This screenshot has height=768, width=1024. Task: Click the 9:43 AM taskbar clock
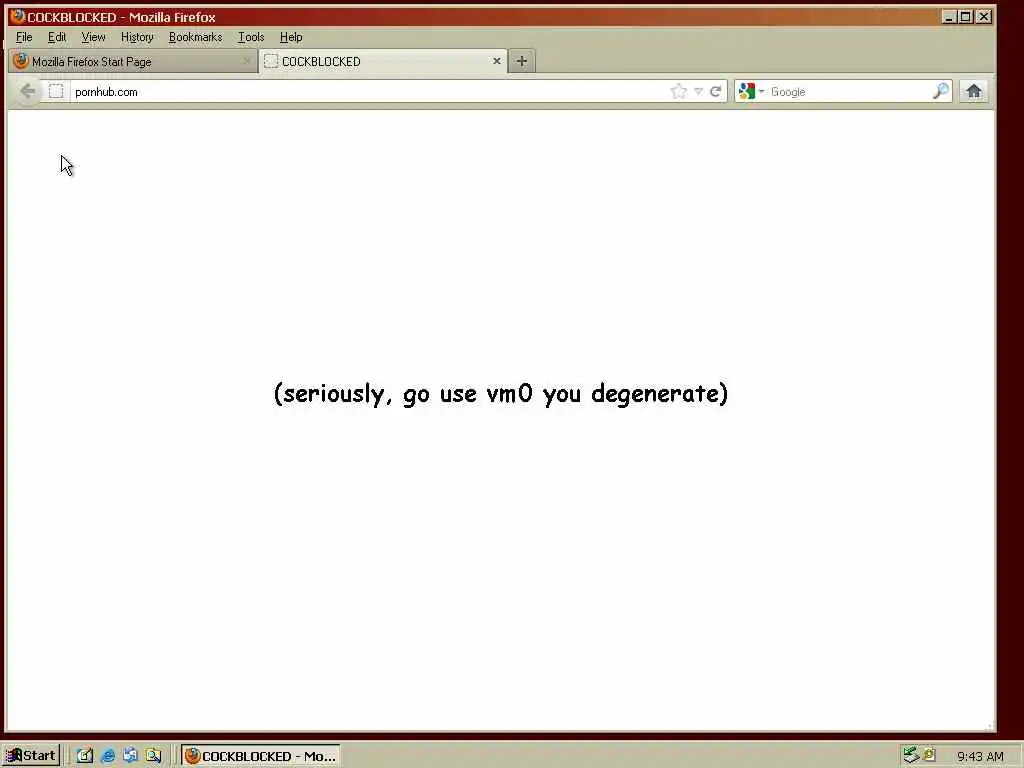[x=980, y=756]
